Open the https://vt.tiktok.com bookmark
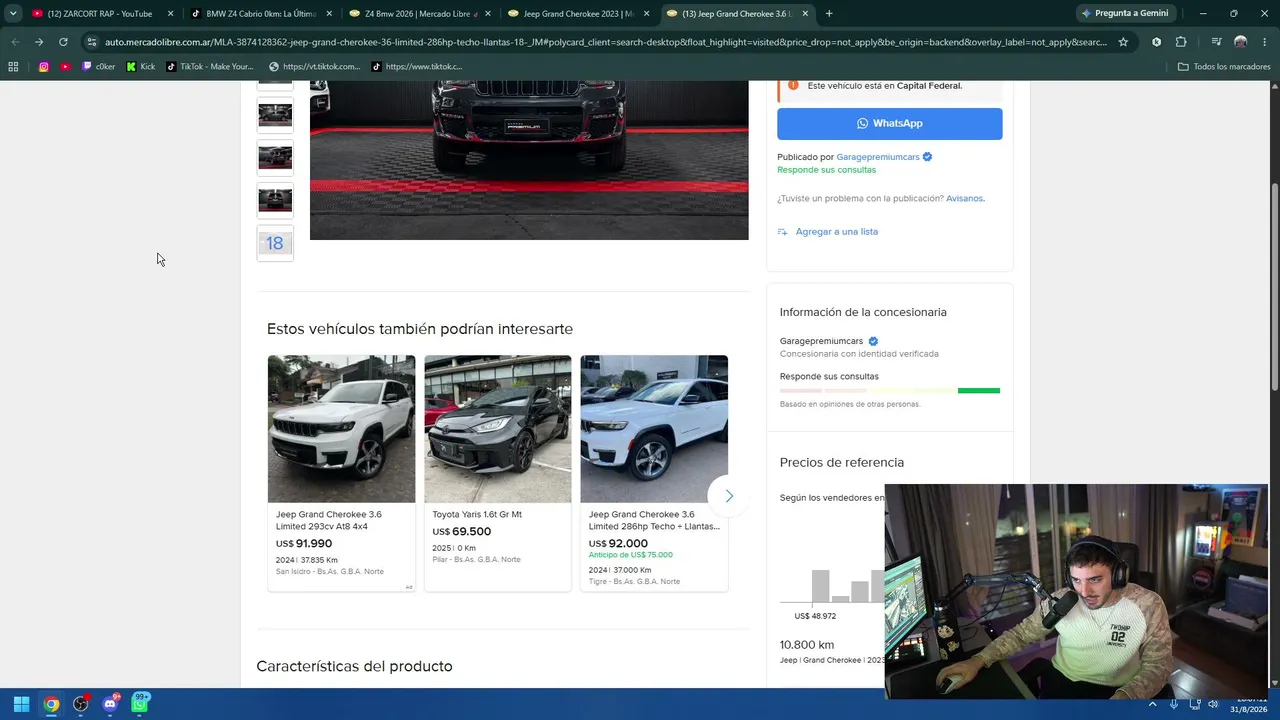 pyautogui.click(x=315, y=67)
